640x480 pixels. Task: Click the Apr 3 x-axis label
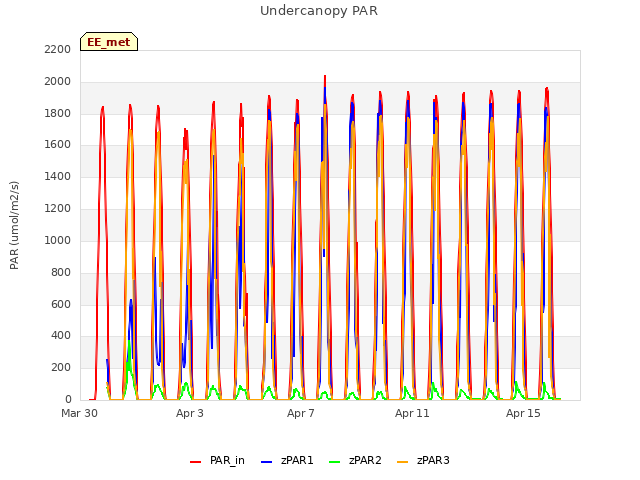coord(190,413)
